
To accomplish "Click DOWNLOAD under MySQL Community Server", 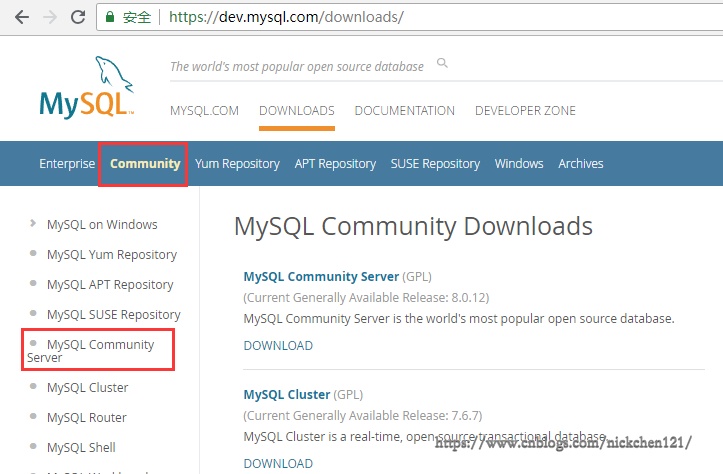I will (x=278, y=345).
